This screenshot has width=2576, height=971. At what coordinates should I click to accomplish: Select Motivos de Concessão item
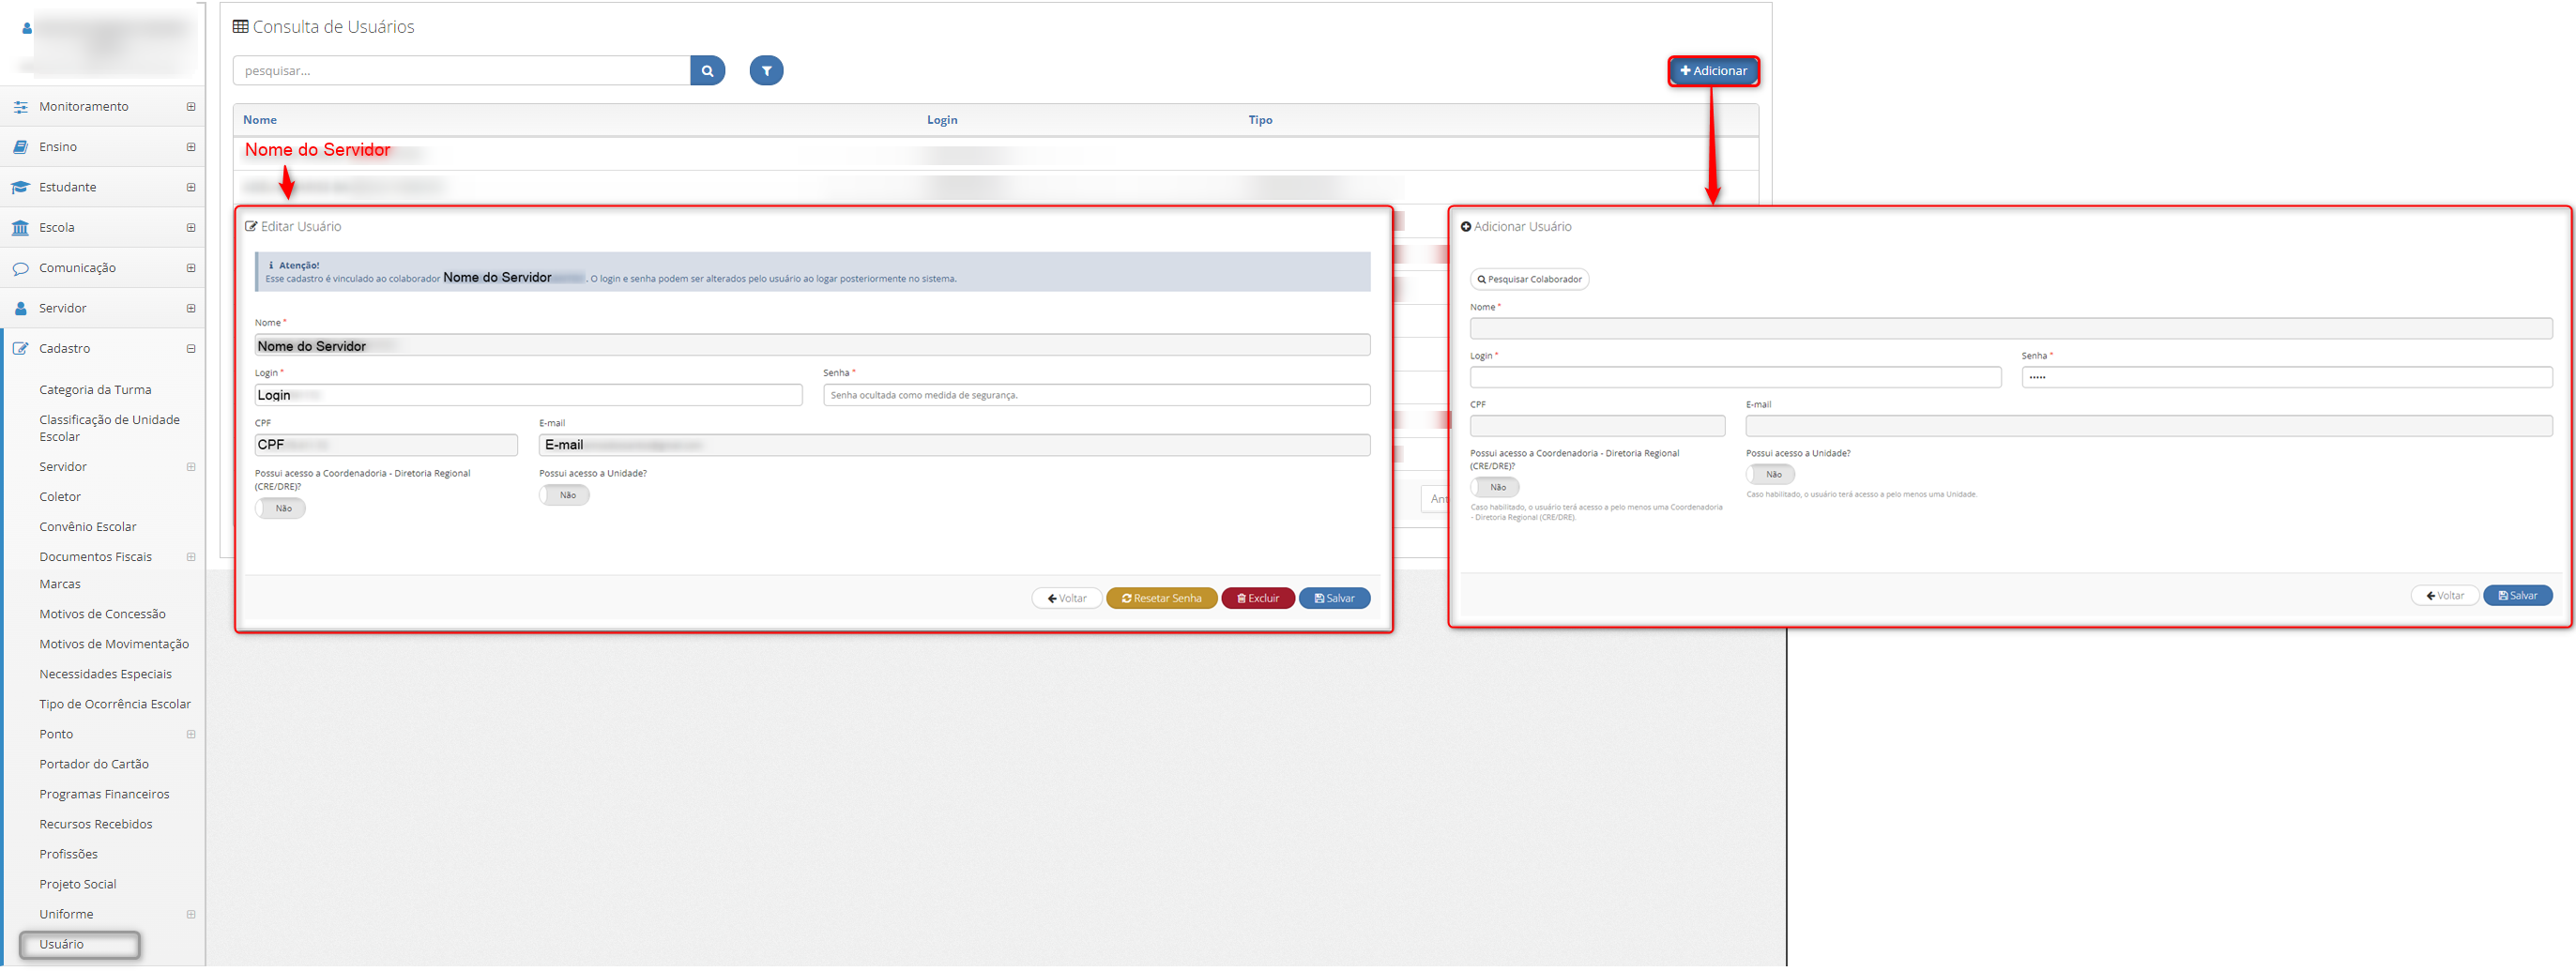[102, 614]
